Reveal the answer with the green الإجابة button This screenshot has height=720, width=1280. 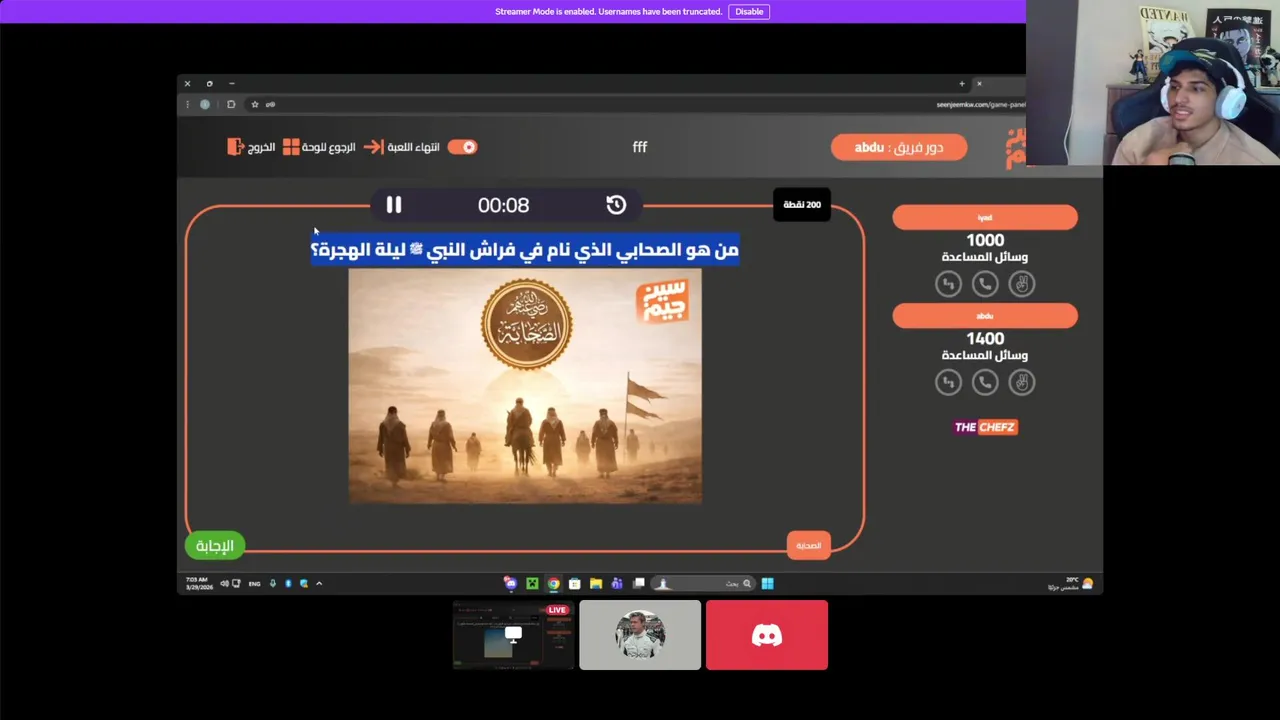click(214, 545)
